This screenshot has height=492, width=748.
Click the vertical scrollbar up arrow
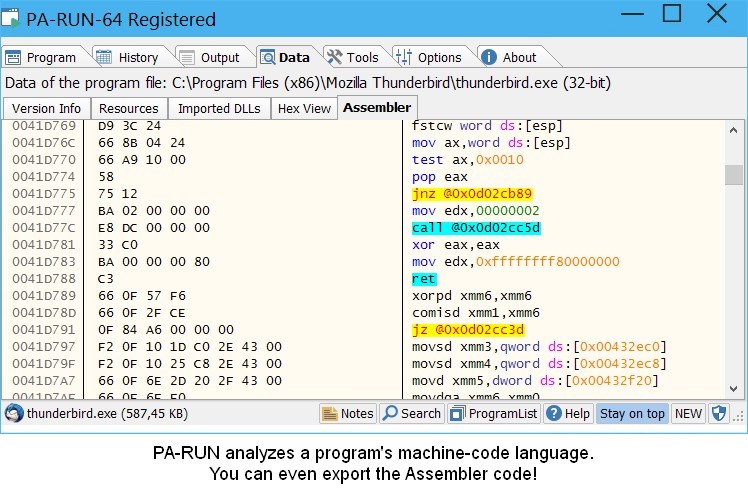734,130
